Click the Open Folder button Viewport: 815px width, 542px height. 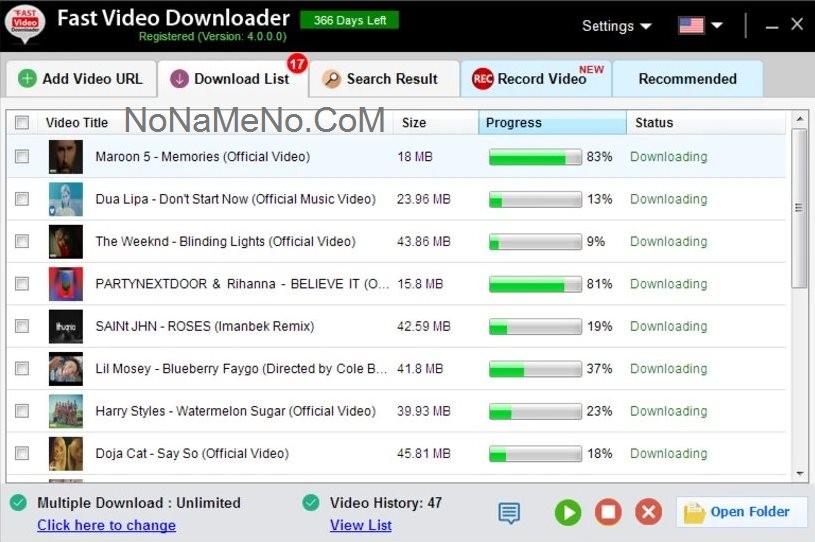pos(741,512)
